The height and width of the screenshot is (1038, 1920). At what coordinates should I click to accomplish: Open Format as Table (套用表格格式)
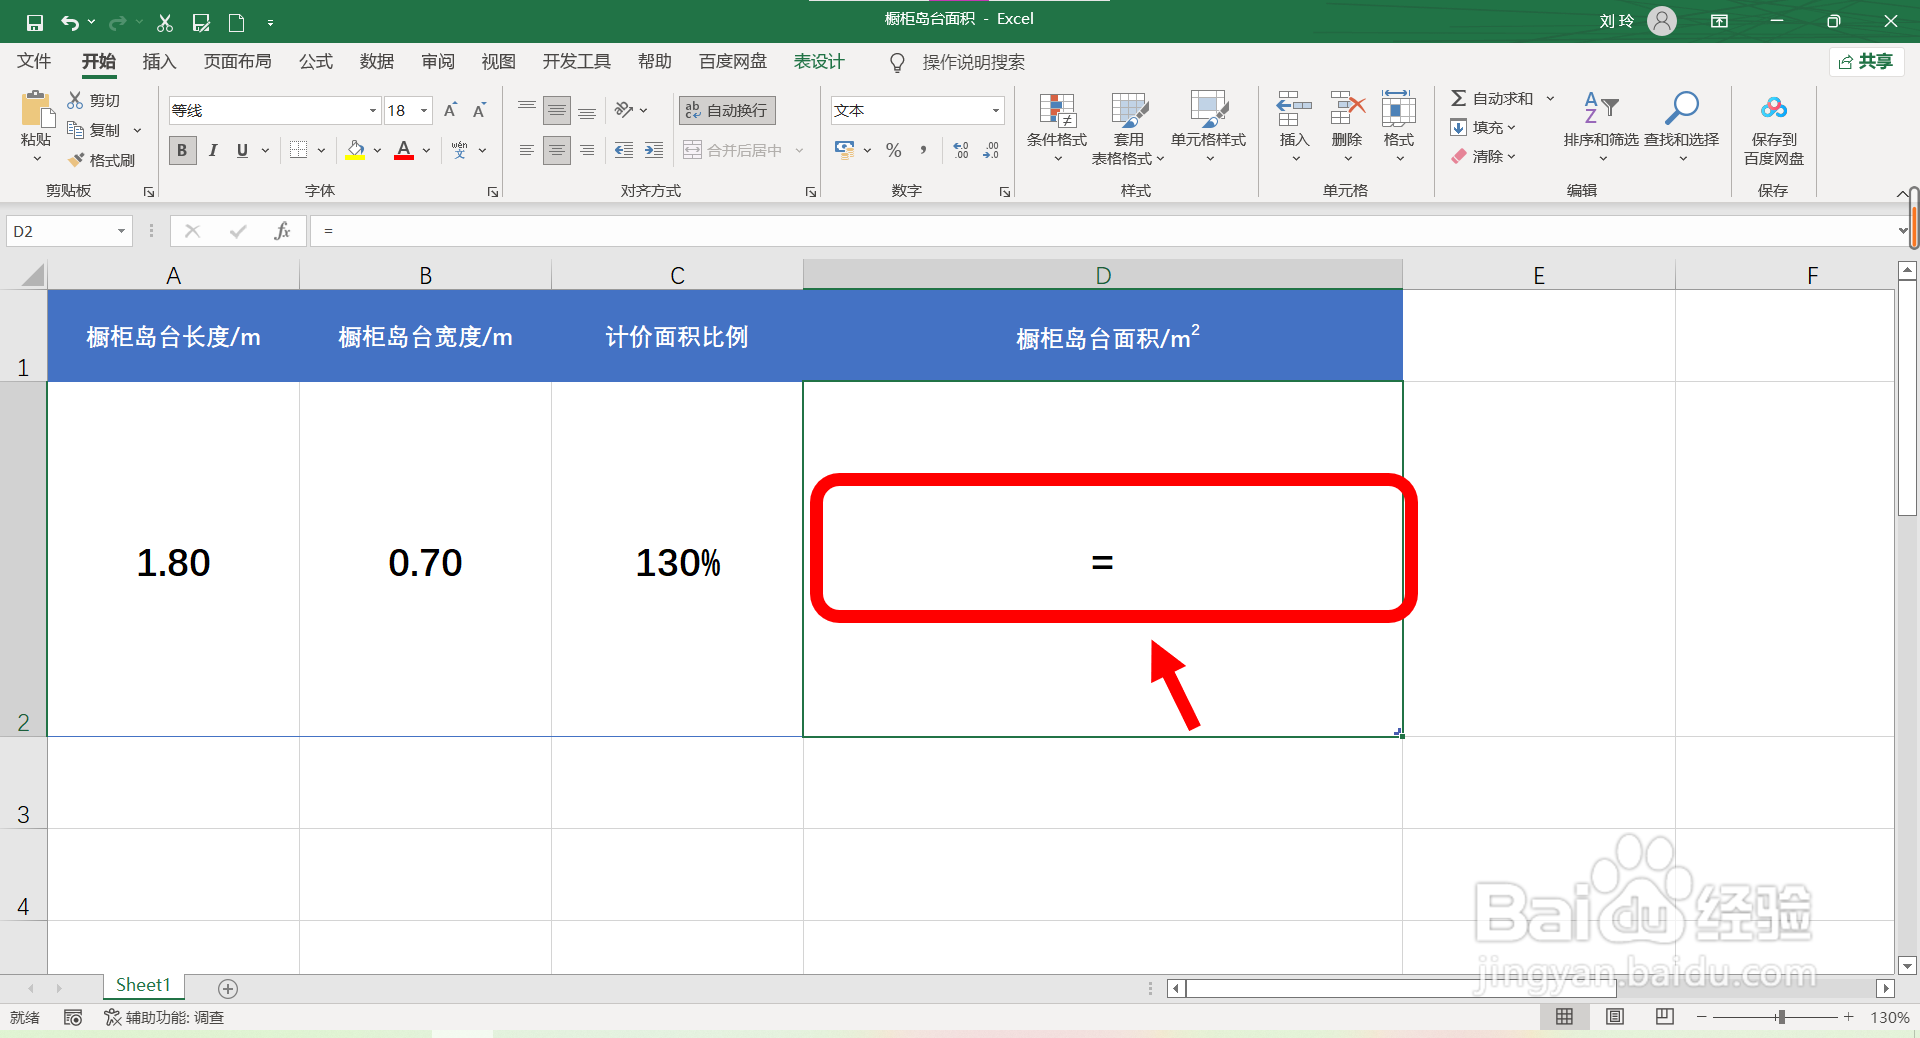[1128, 128]
